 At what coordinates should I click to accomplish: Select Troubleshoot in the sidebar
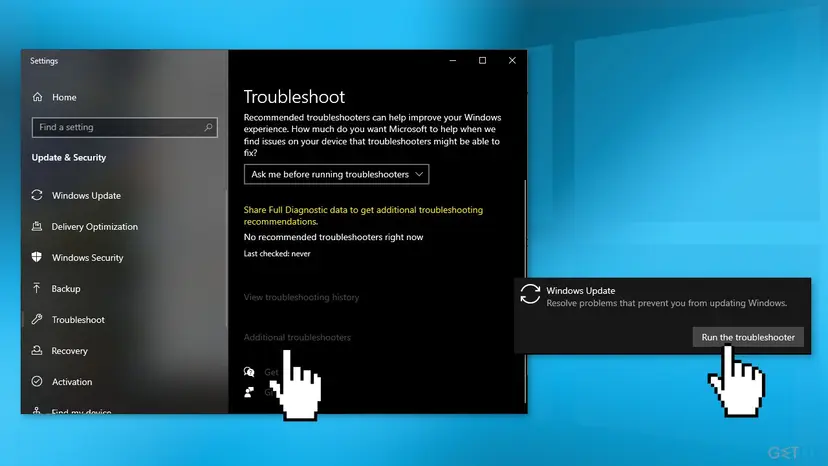pyautogui.click(x=78, y=320)
